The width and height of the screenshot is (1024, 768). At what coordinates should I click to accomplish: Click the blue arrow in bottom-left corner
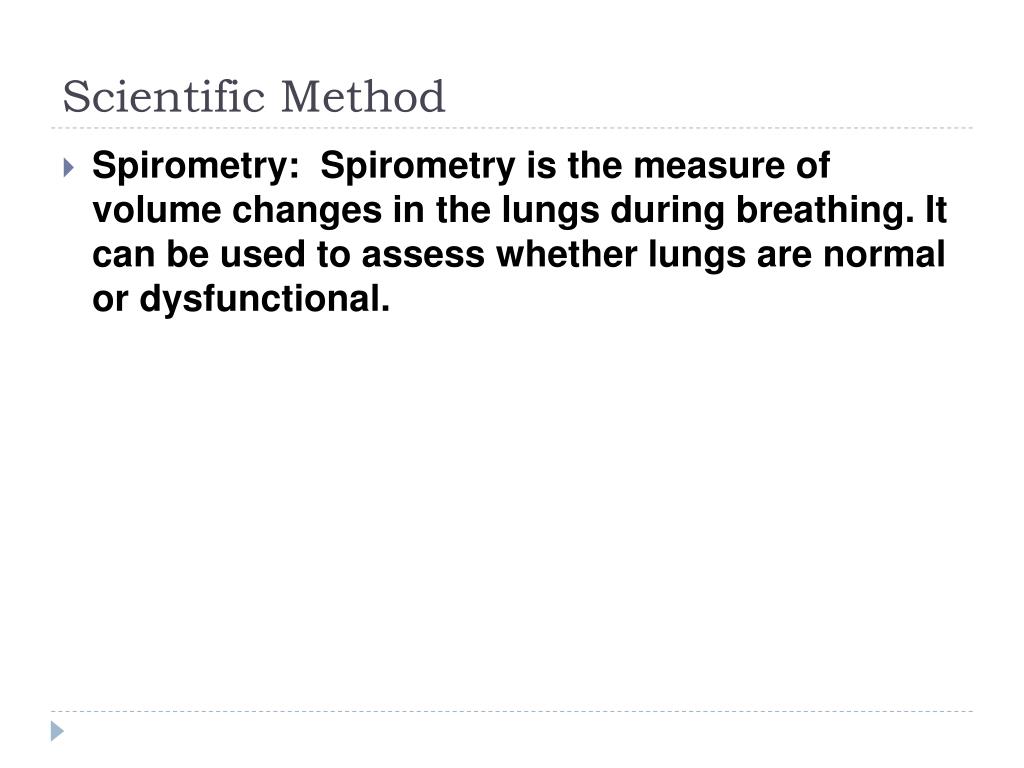[x=58, y=731]
